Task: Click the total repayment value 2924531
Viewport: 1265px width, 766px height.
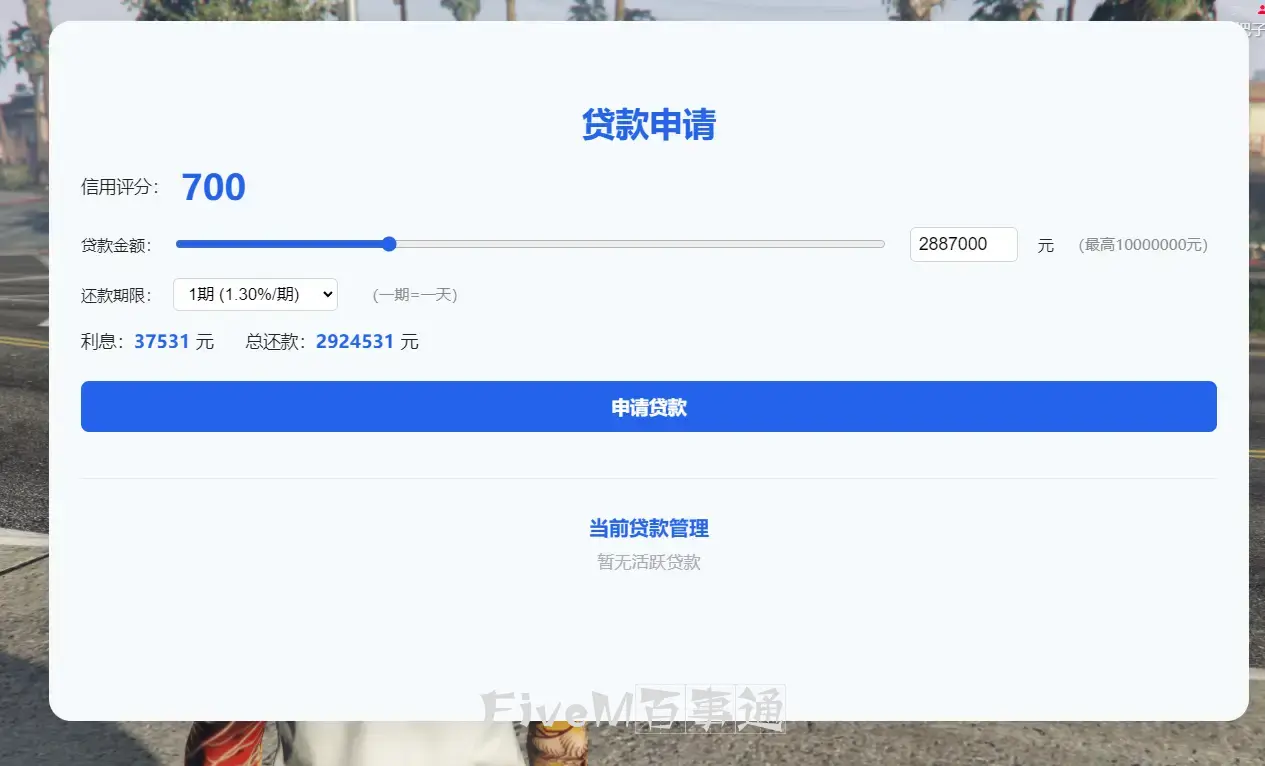Action: tap(356, 341)
